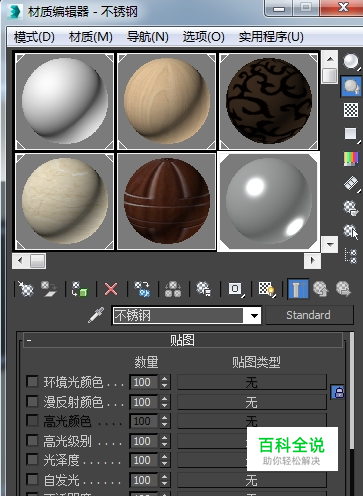Select the dark patterned sample slot
This screenshot has width=363, height=496.
point(269,101)
